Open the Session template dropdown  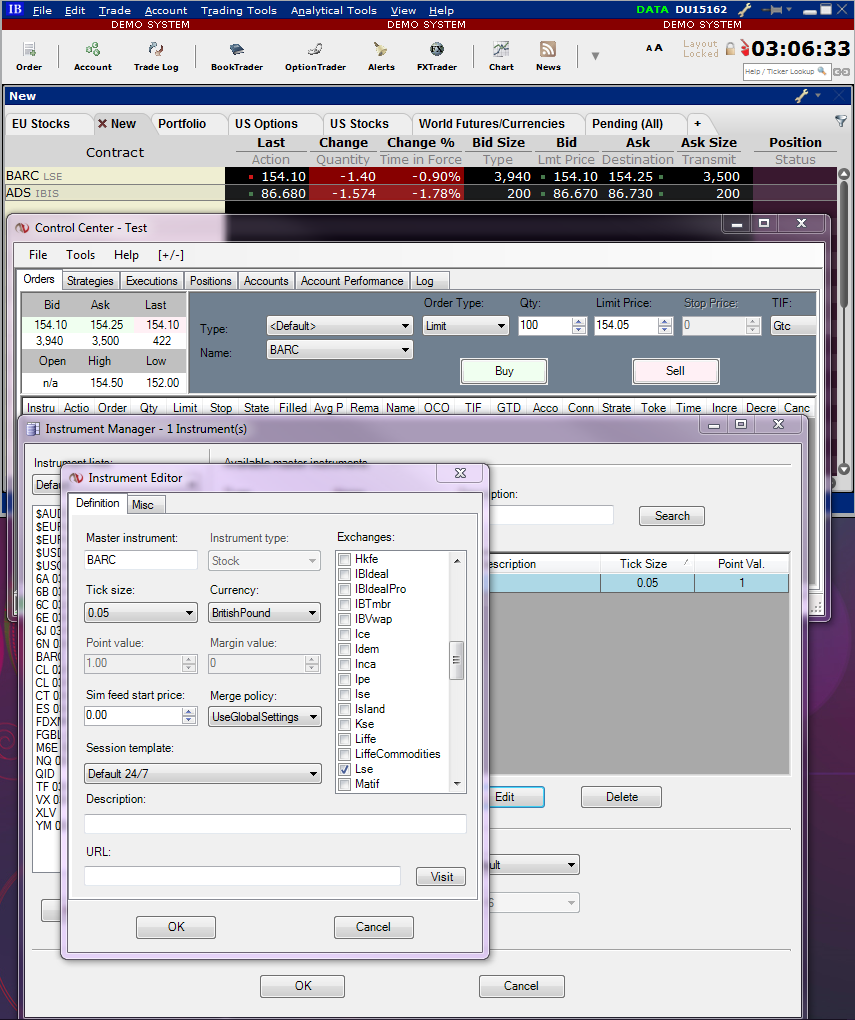[x=202, y=773]
